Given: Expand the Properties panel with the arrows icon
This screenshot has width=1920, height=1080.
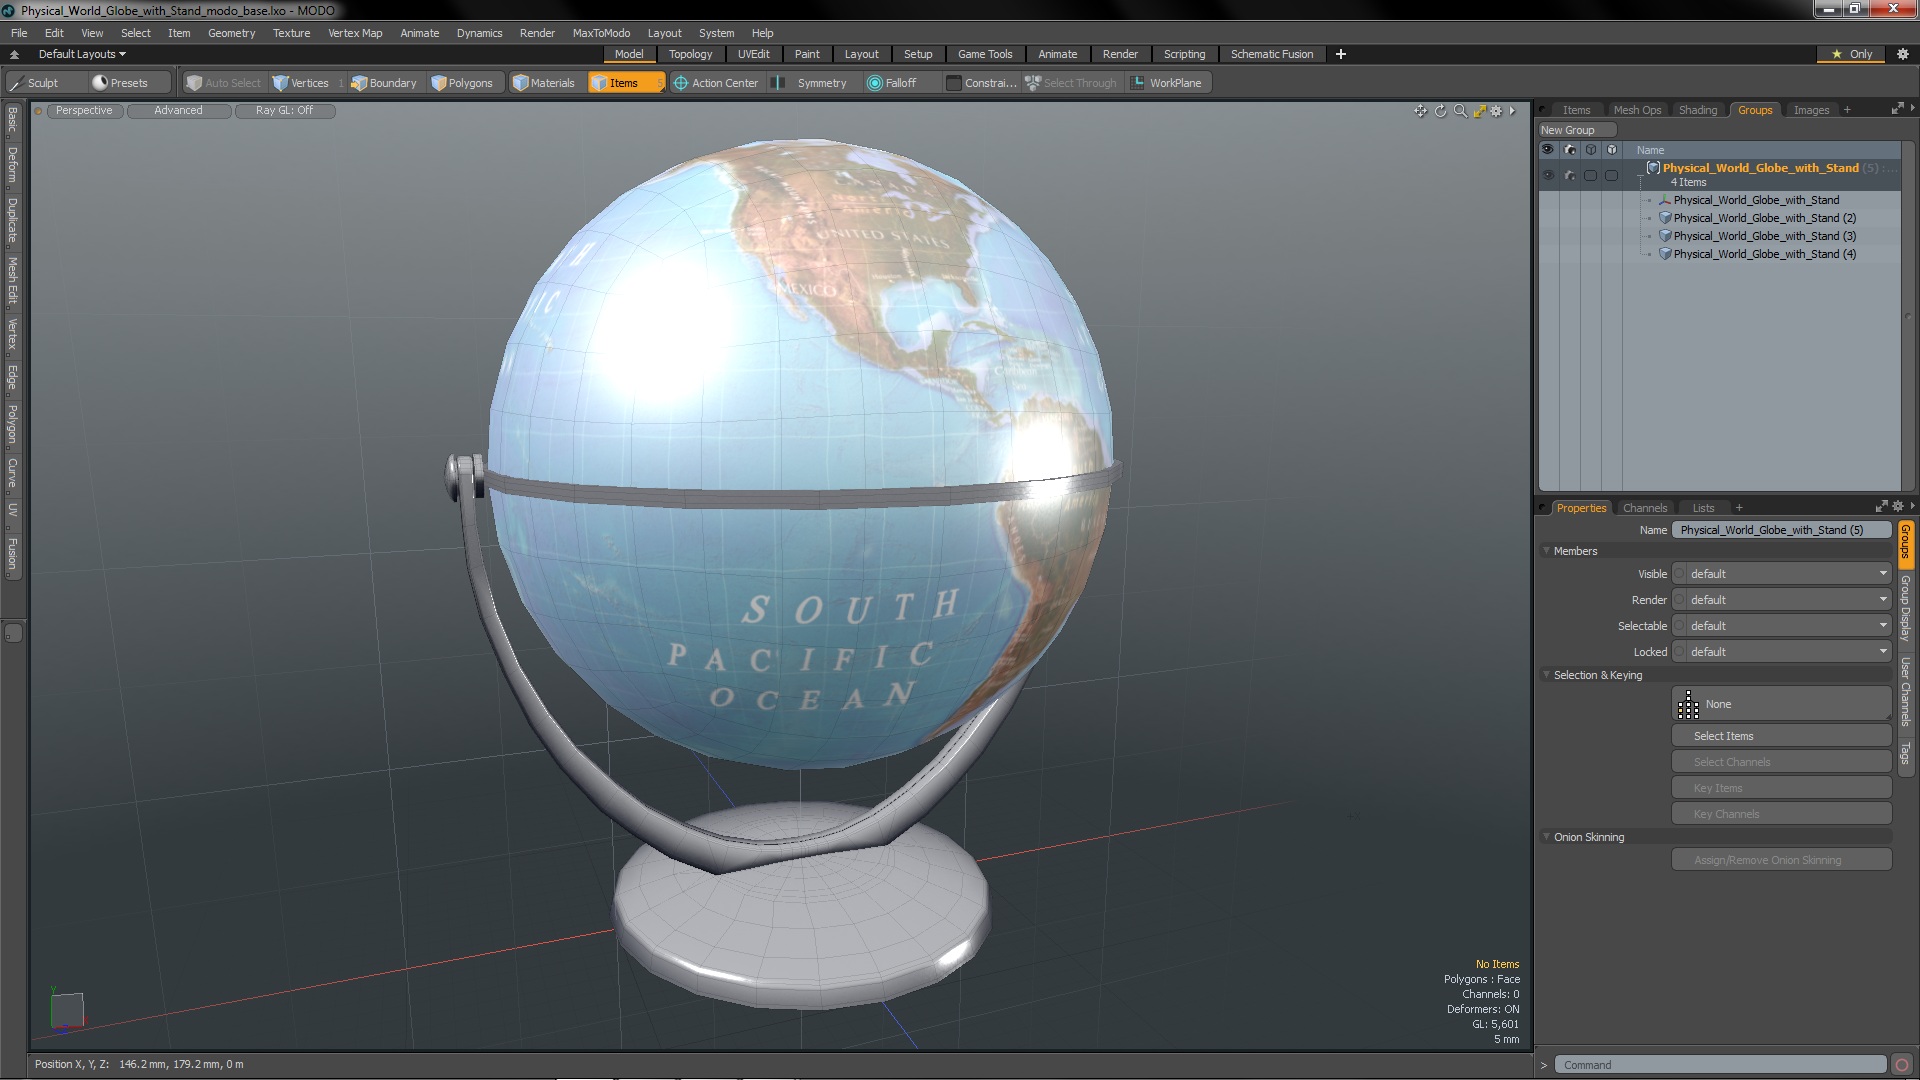Looking at the screenshot, I should pyautogui.click(x=1881, y=507).
